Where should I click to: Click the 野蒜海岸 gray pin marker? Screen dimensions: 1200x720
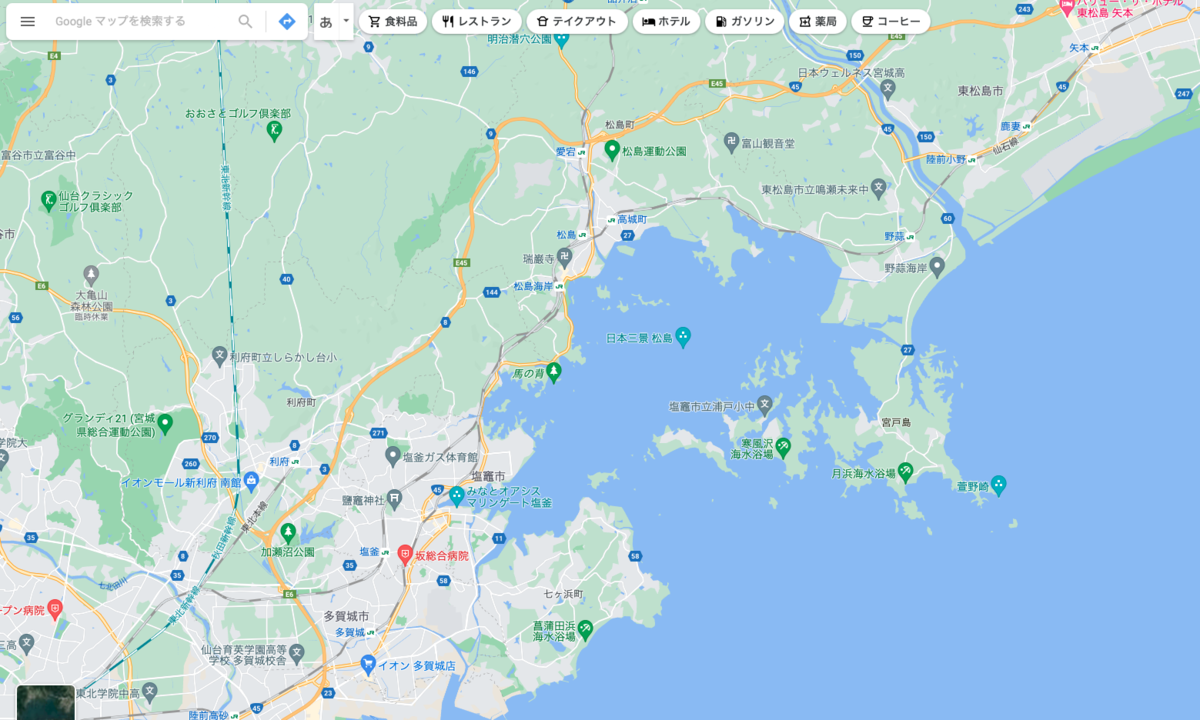(937, 266)
